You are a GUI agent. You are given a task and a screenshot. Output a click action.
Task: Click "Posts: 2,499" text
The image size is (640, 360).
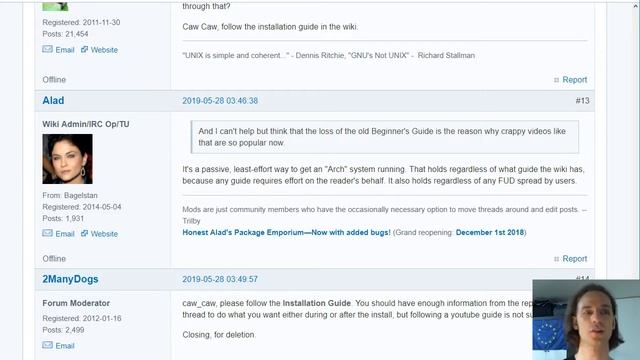(x=63, y=330)
